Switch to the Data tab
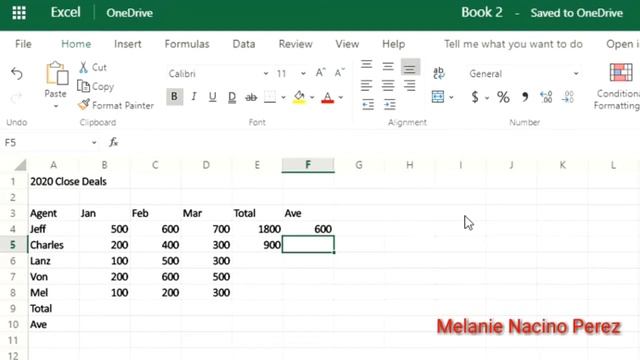 pyautogui.click(x=244, y=44)
